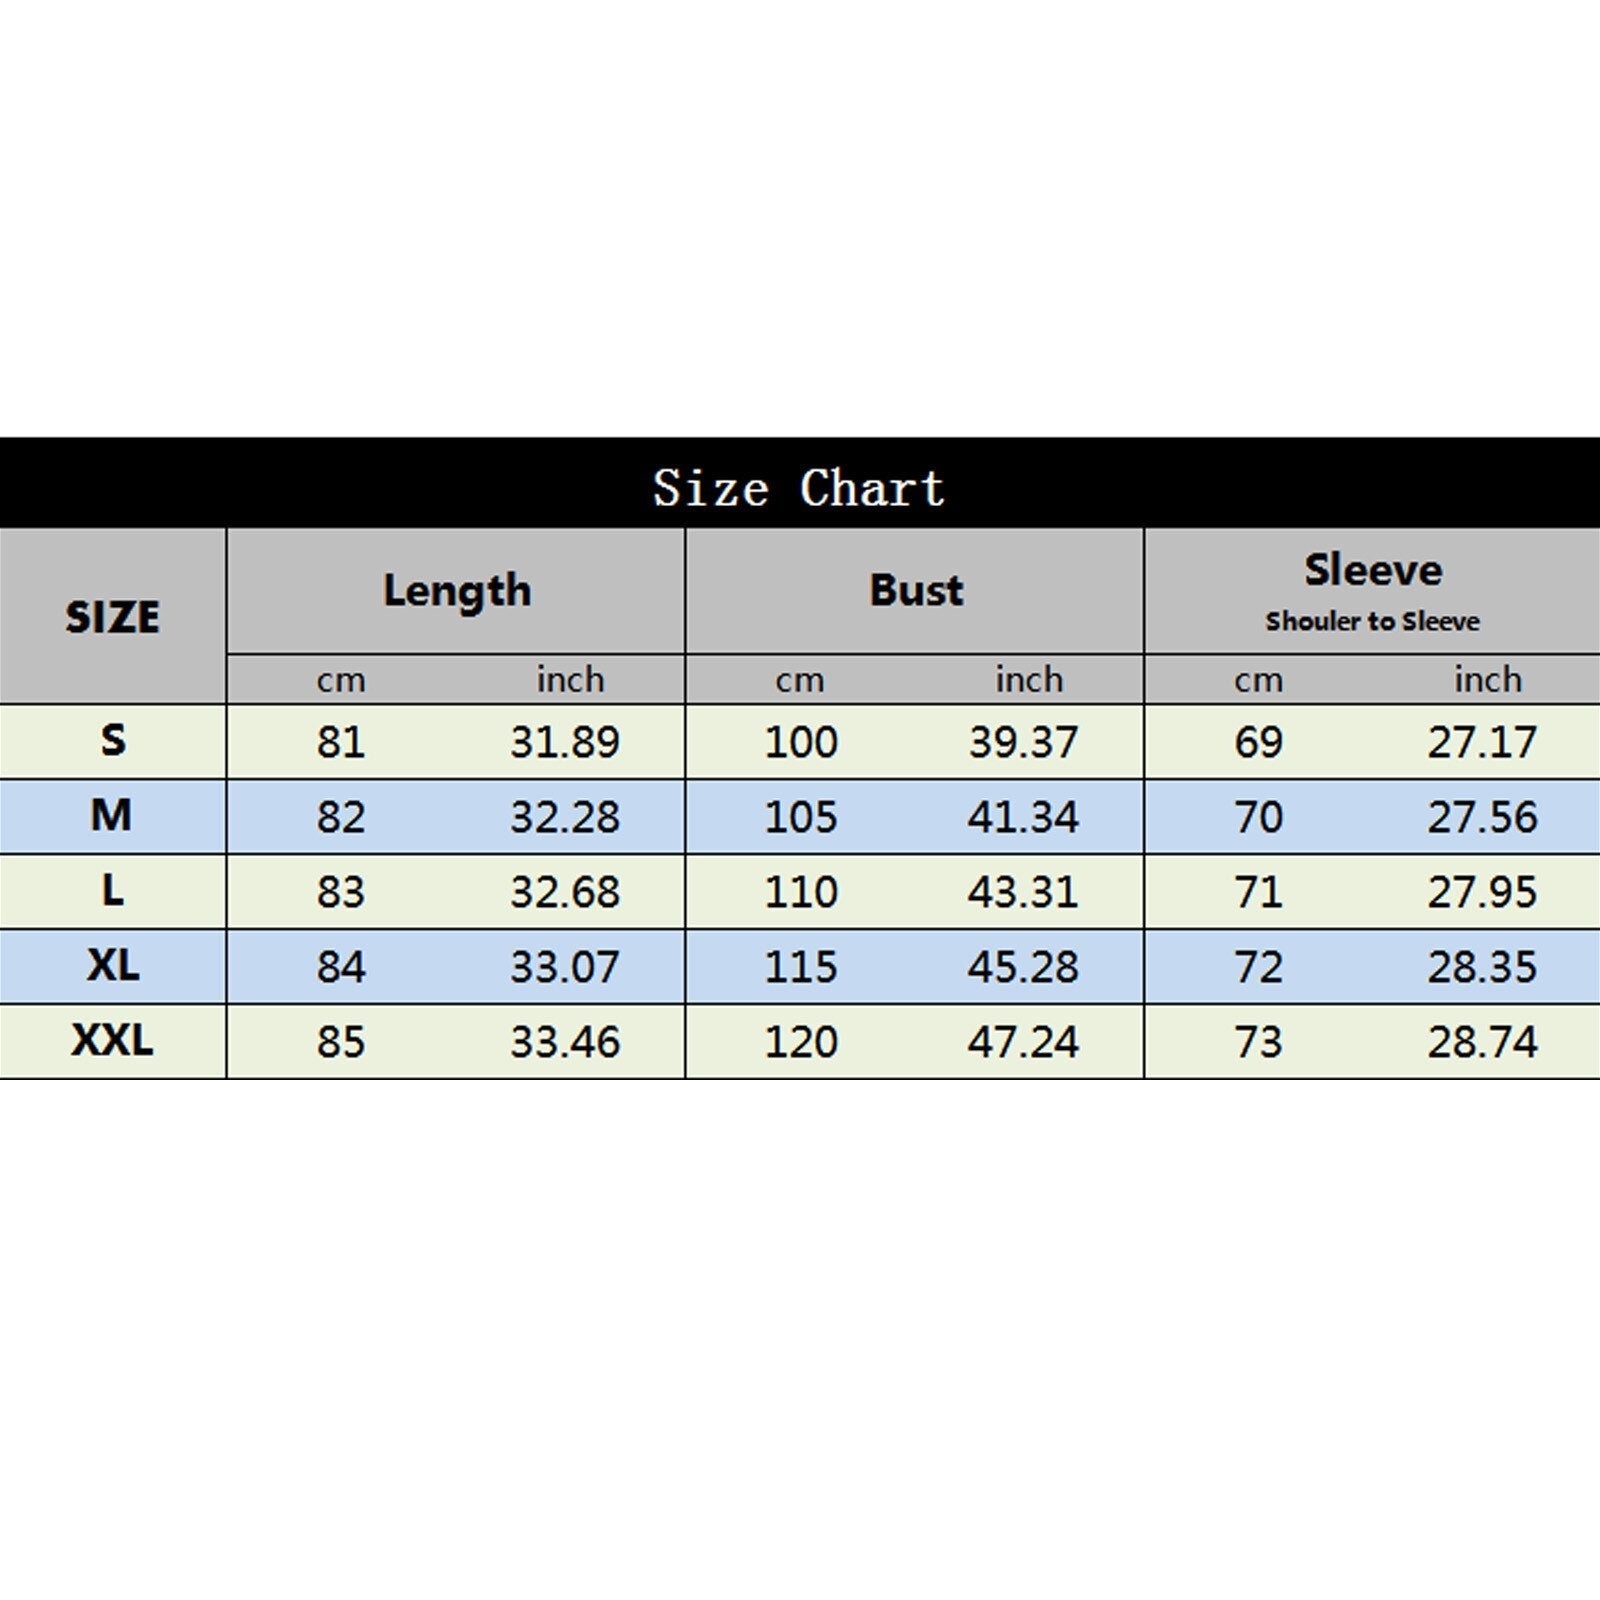
Task: Select the Bust column header
Action: (x=916, y=590)
